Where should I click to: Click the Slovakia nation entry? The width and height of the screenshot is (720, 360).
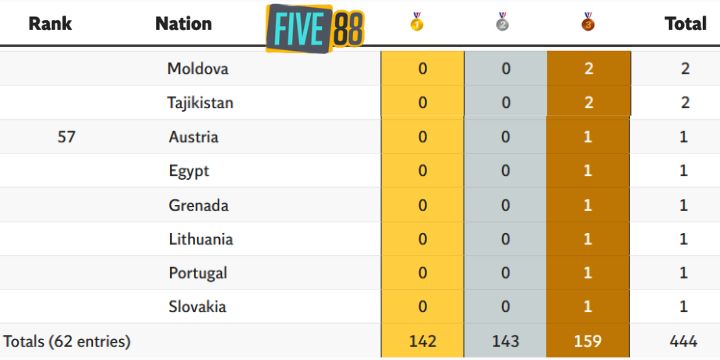pos(197,307)
